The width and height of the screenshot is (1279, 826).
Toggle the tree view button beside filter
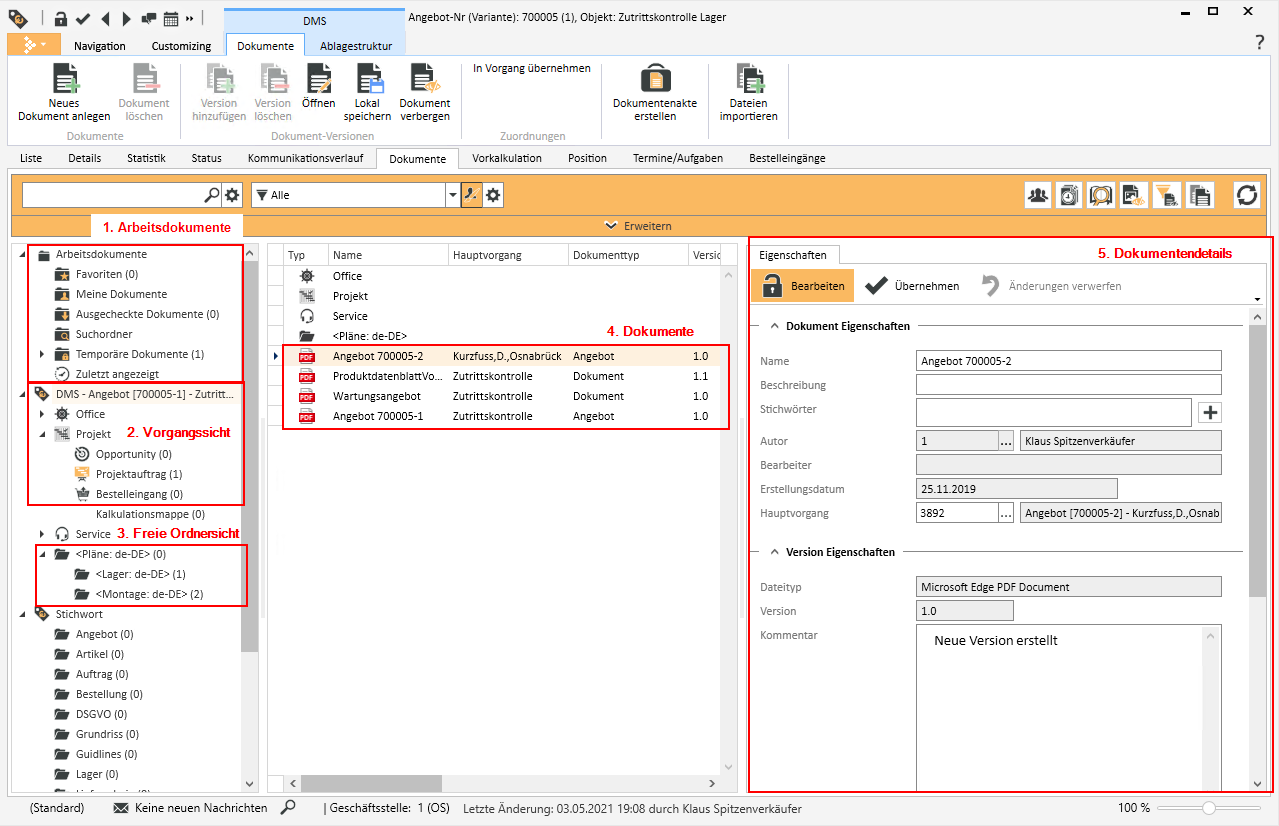[470, 195]
